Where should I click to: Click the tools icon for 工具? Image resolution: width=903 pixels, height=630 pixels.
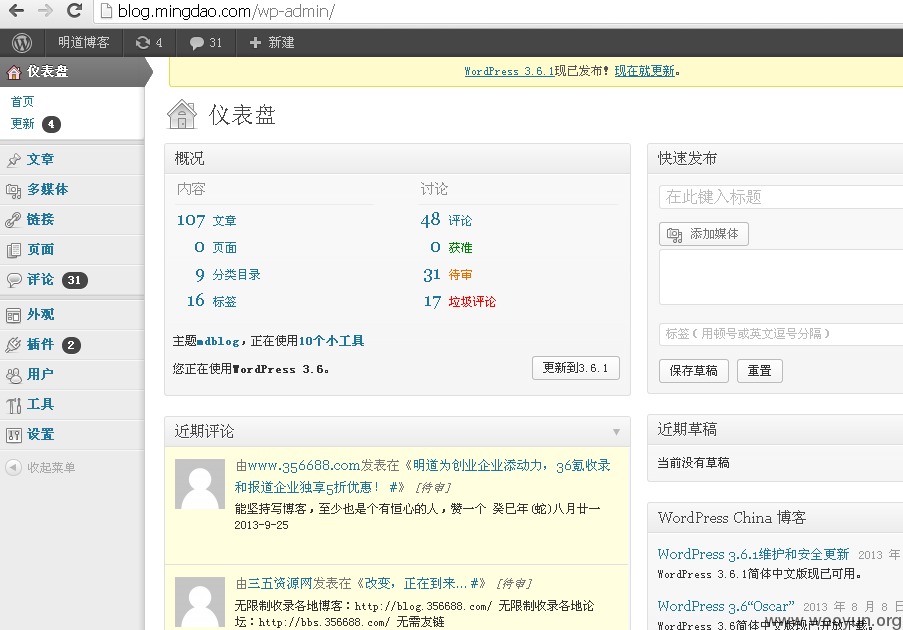(x=14, y=405)
